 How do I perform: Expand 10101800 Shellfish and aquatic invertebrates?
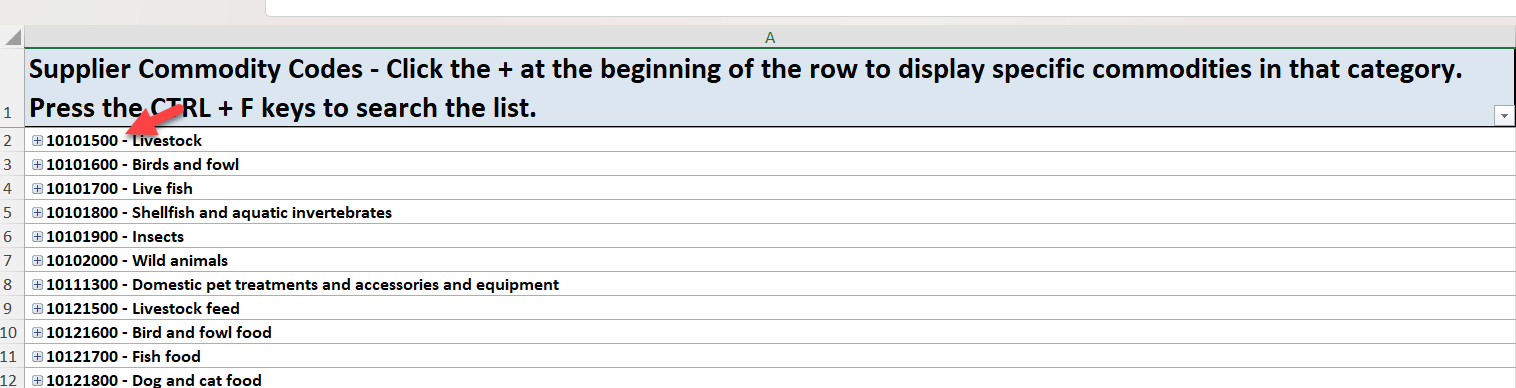(x=38, y=213)
